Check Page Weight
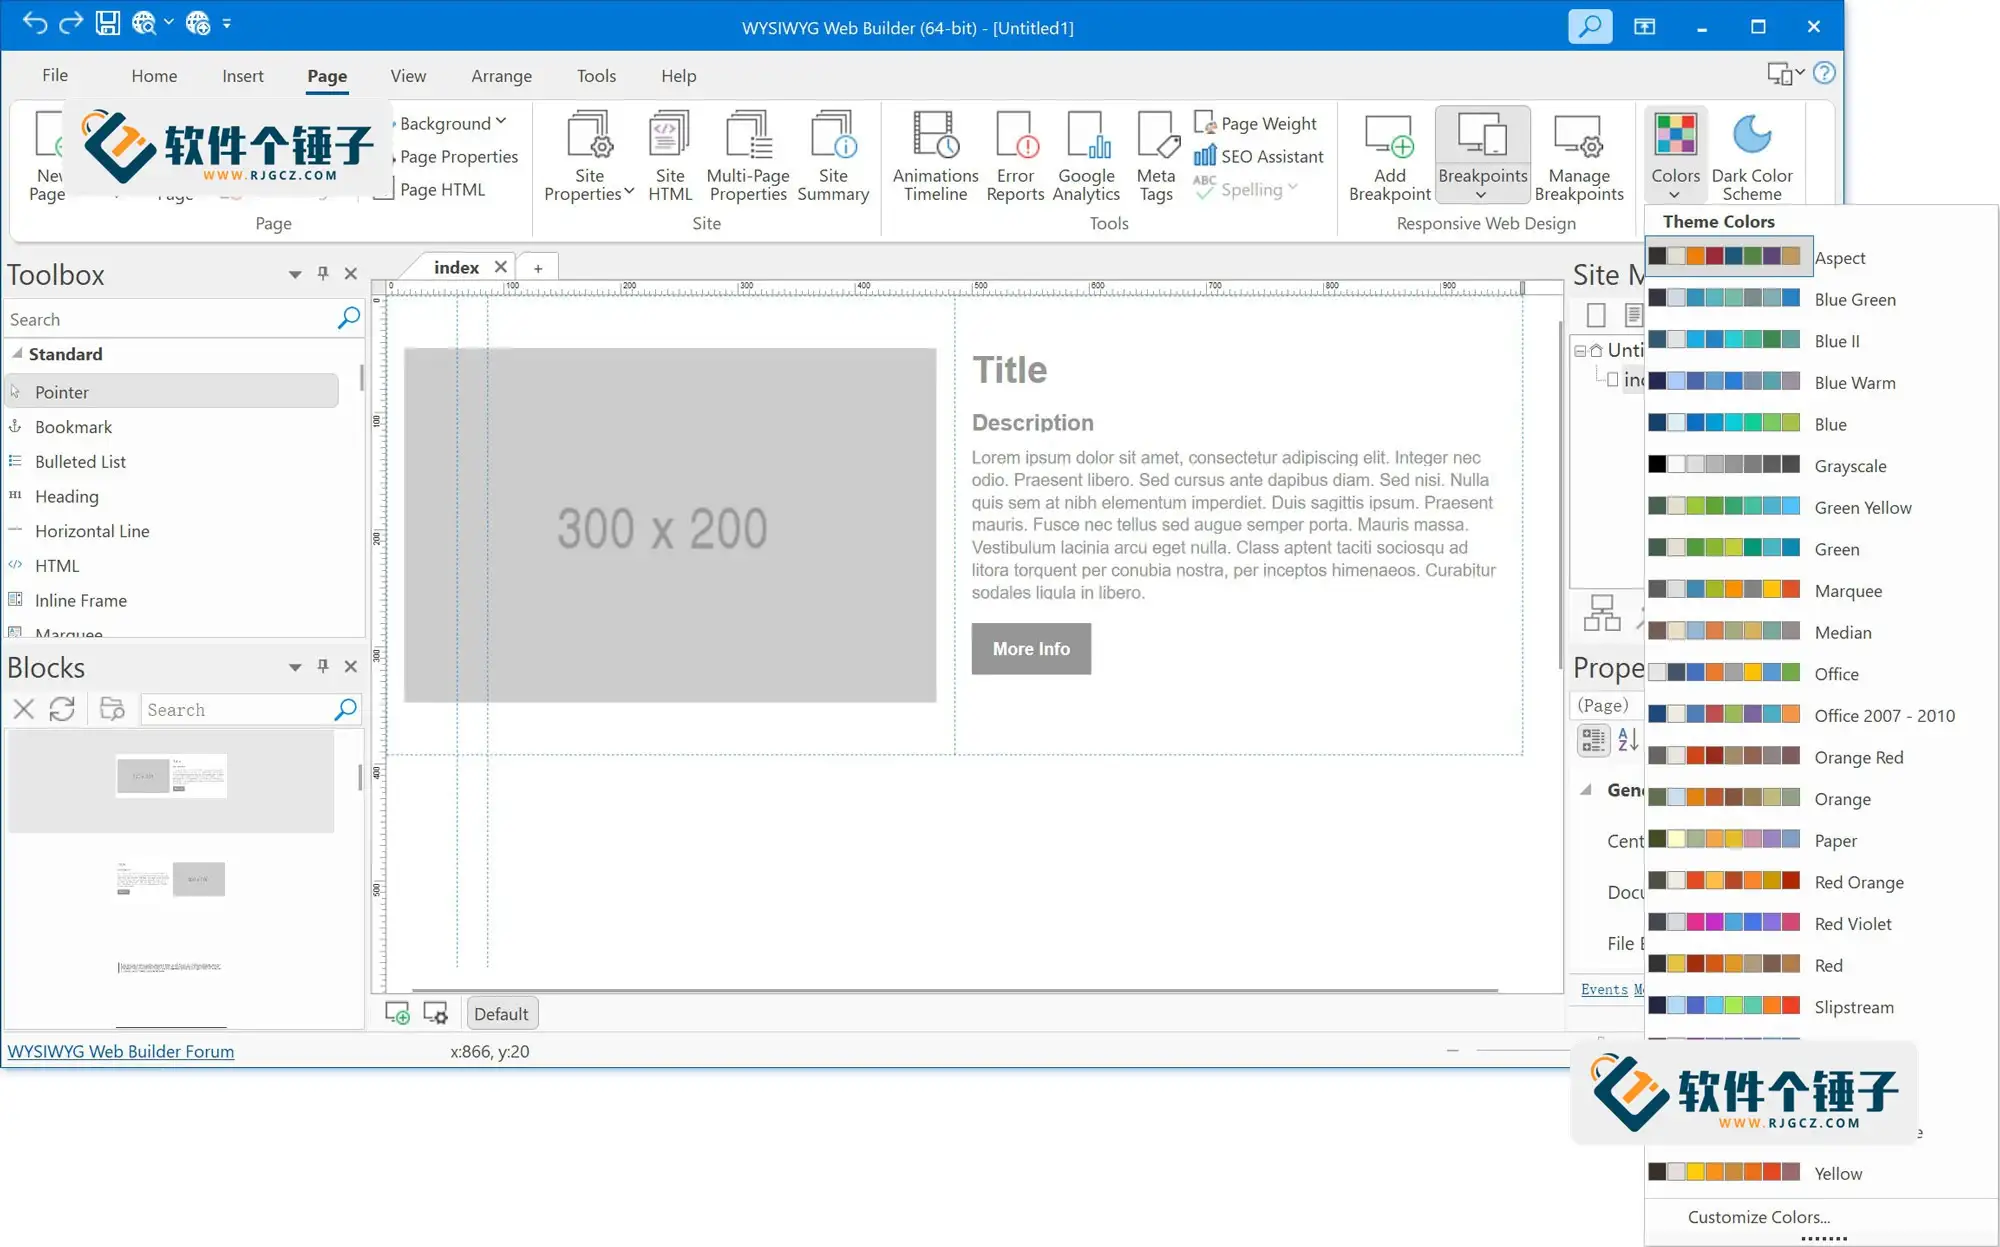2000x1247 pixels. click(x=1256, y=123)
